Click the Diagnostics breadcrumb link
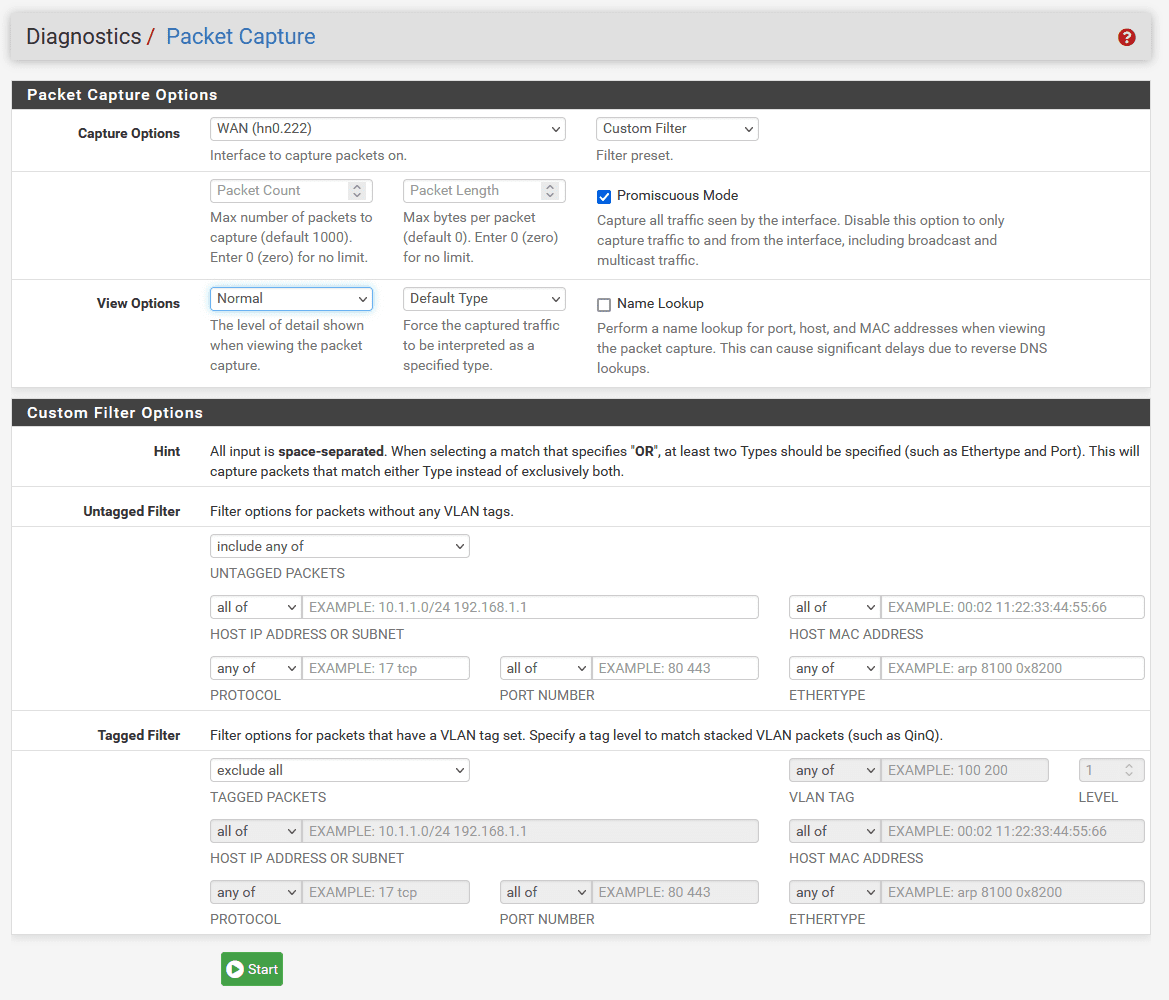 click(83, 37)
